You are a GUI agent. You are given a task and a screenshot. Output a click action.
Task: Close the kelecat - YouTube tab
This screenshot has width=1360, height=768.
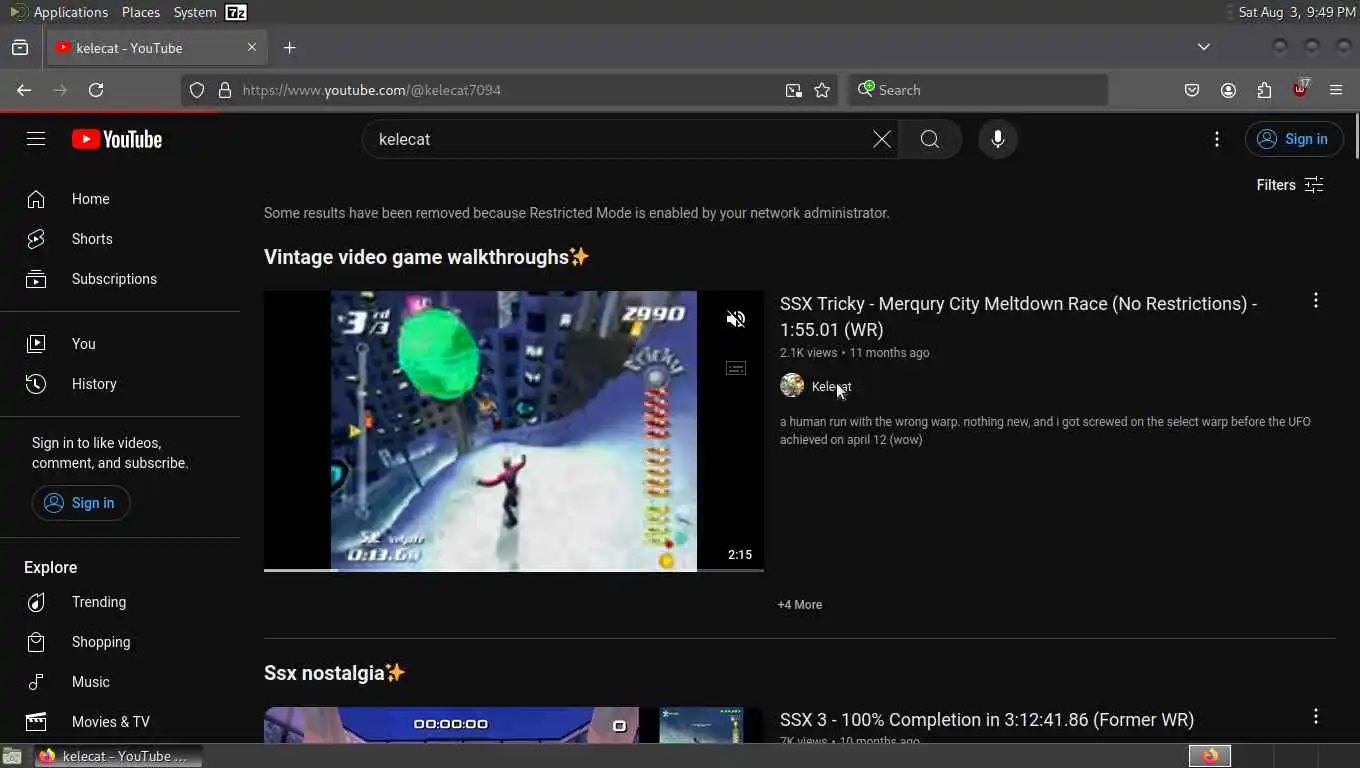tap(252, 47)
